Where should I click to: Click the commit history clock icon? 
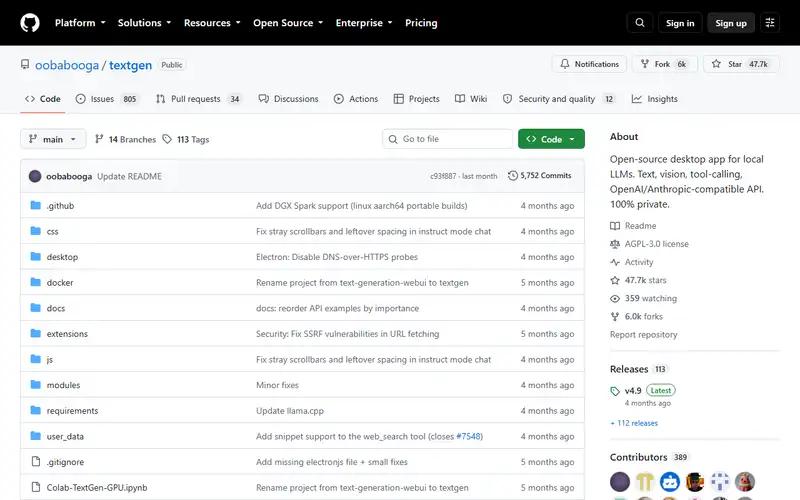(513, 176)
